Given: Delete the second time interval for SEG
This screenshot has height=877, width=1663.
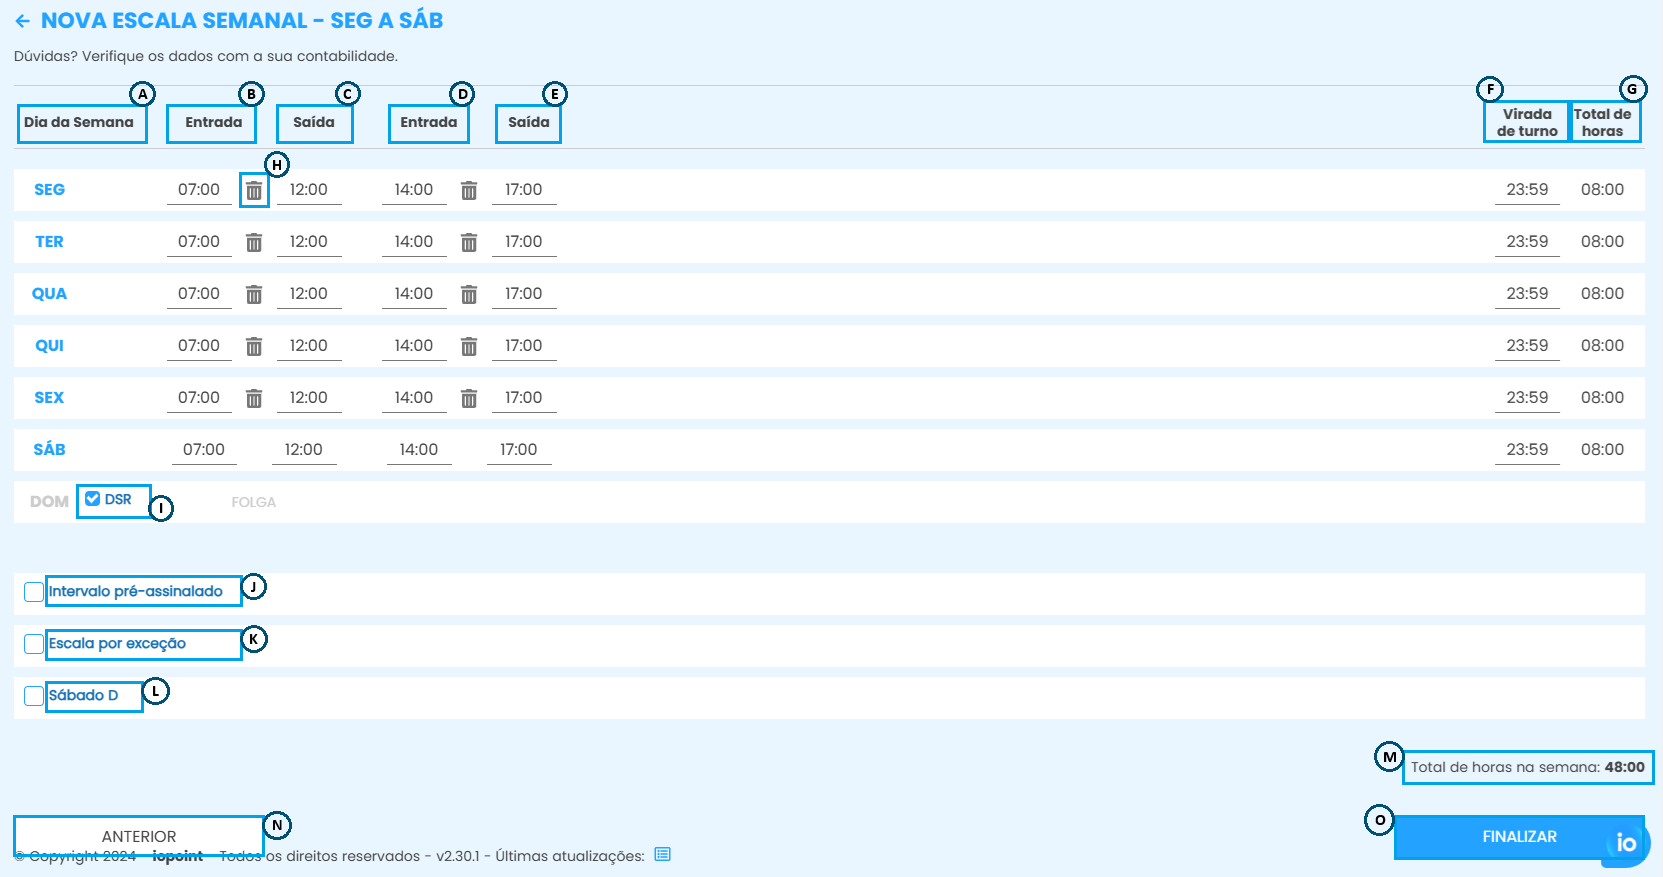Looking at the screenshot, I should pos(469,190).
